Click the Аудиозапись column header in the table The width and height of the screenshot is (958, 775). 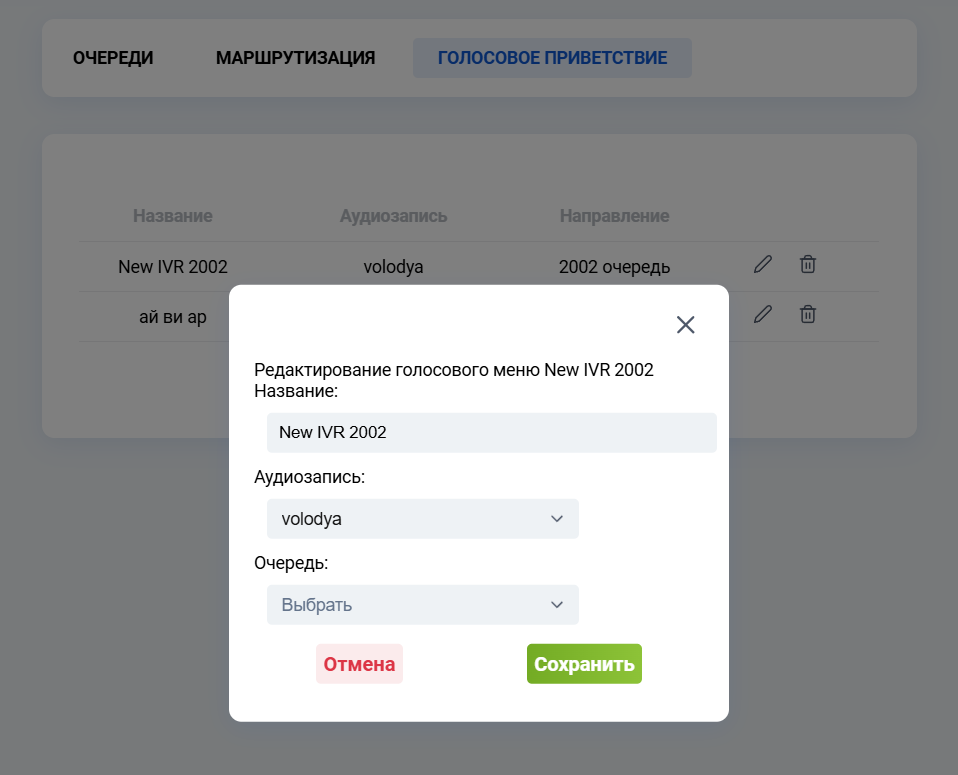pyautogui.click(x=393, y=216)
